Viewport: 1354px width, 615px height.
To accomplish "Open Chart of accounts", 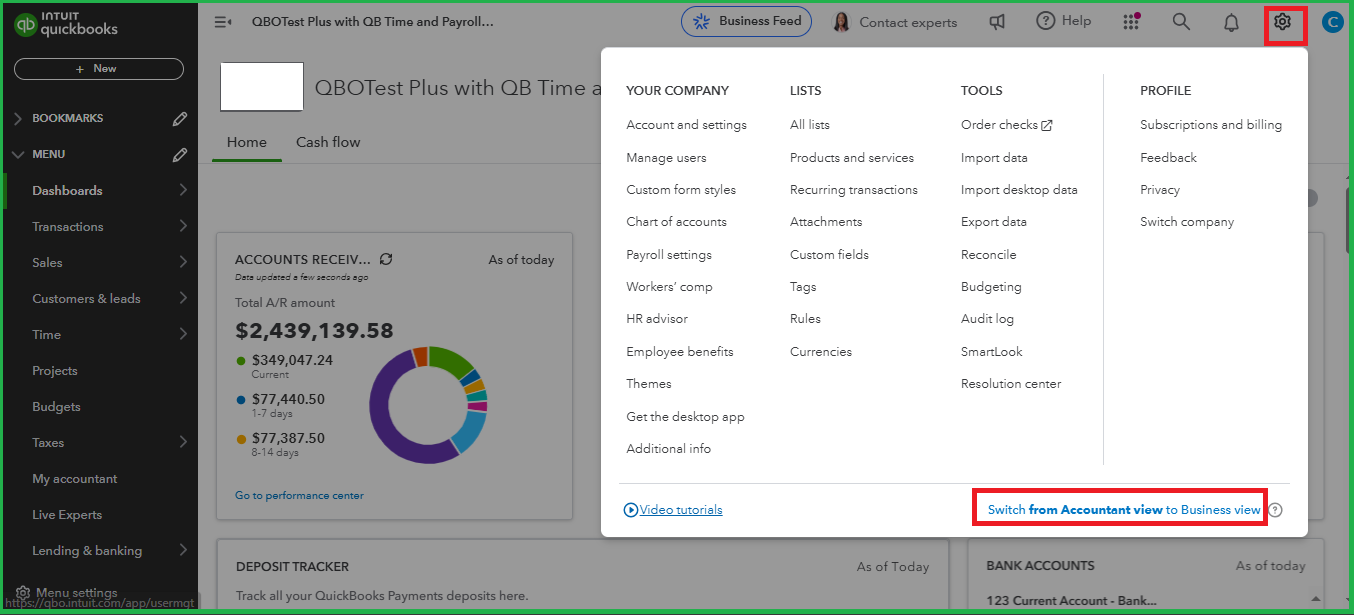I will pyautogui.click(x=677, y=222).
